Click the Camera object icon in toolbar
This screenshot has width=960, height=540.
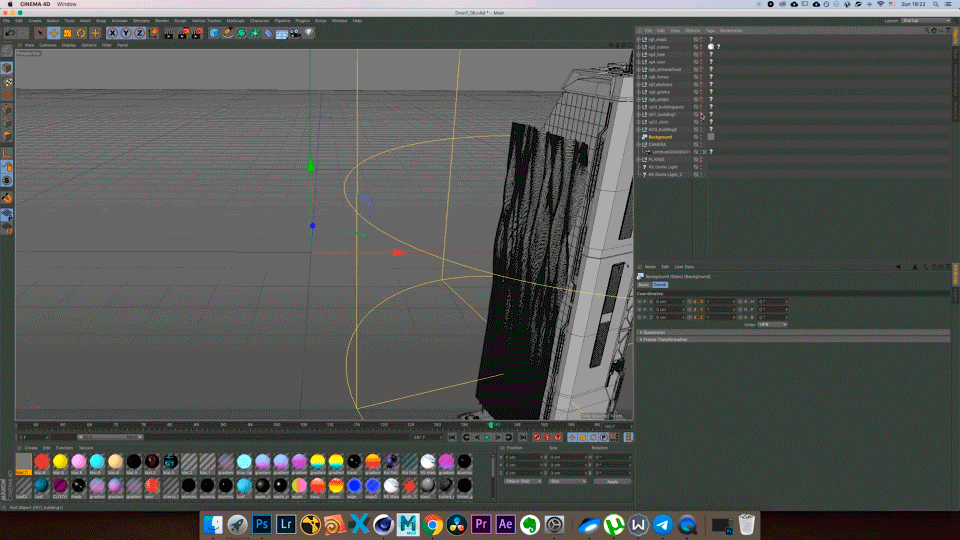pyautogui.click(x=296, y=33)
